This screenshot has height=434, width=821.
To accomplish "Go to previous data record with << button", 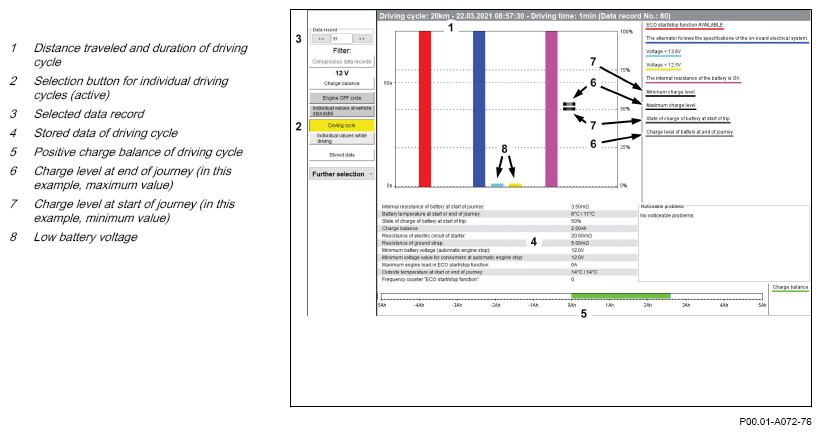I will coord(321,39).
